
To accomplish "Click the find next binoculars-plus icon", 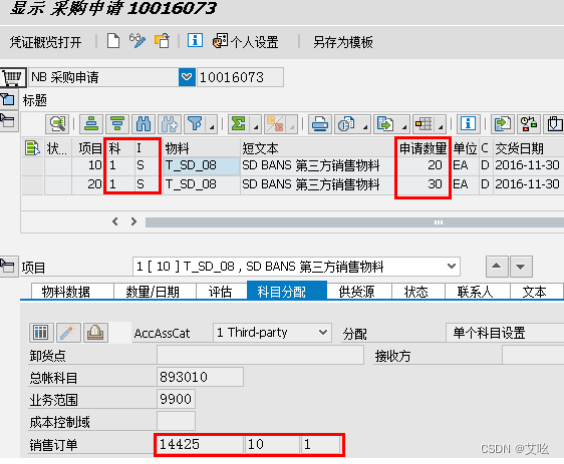I will tap(170, 124).
